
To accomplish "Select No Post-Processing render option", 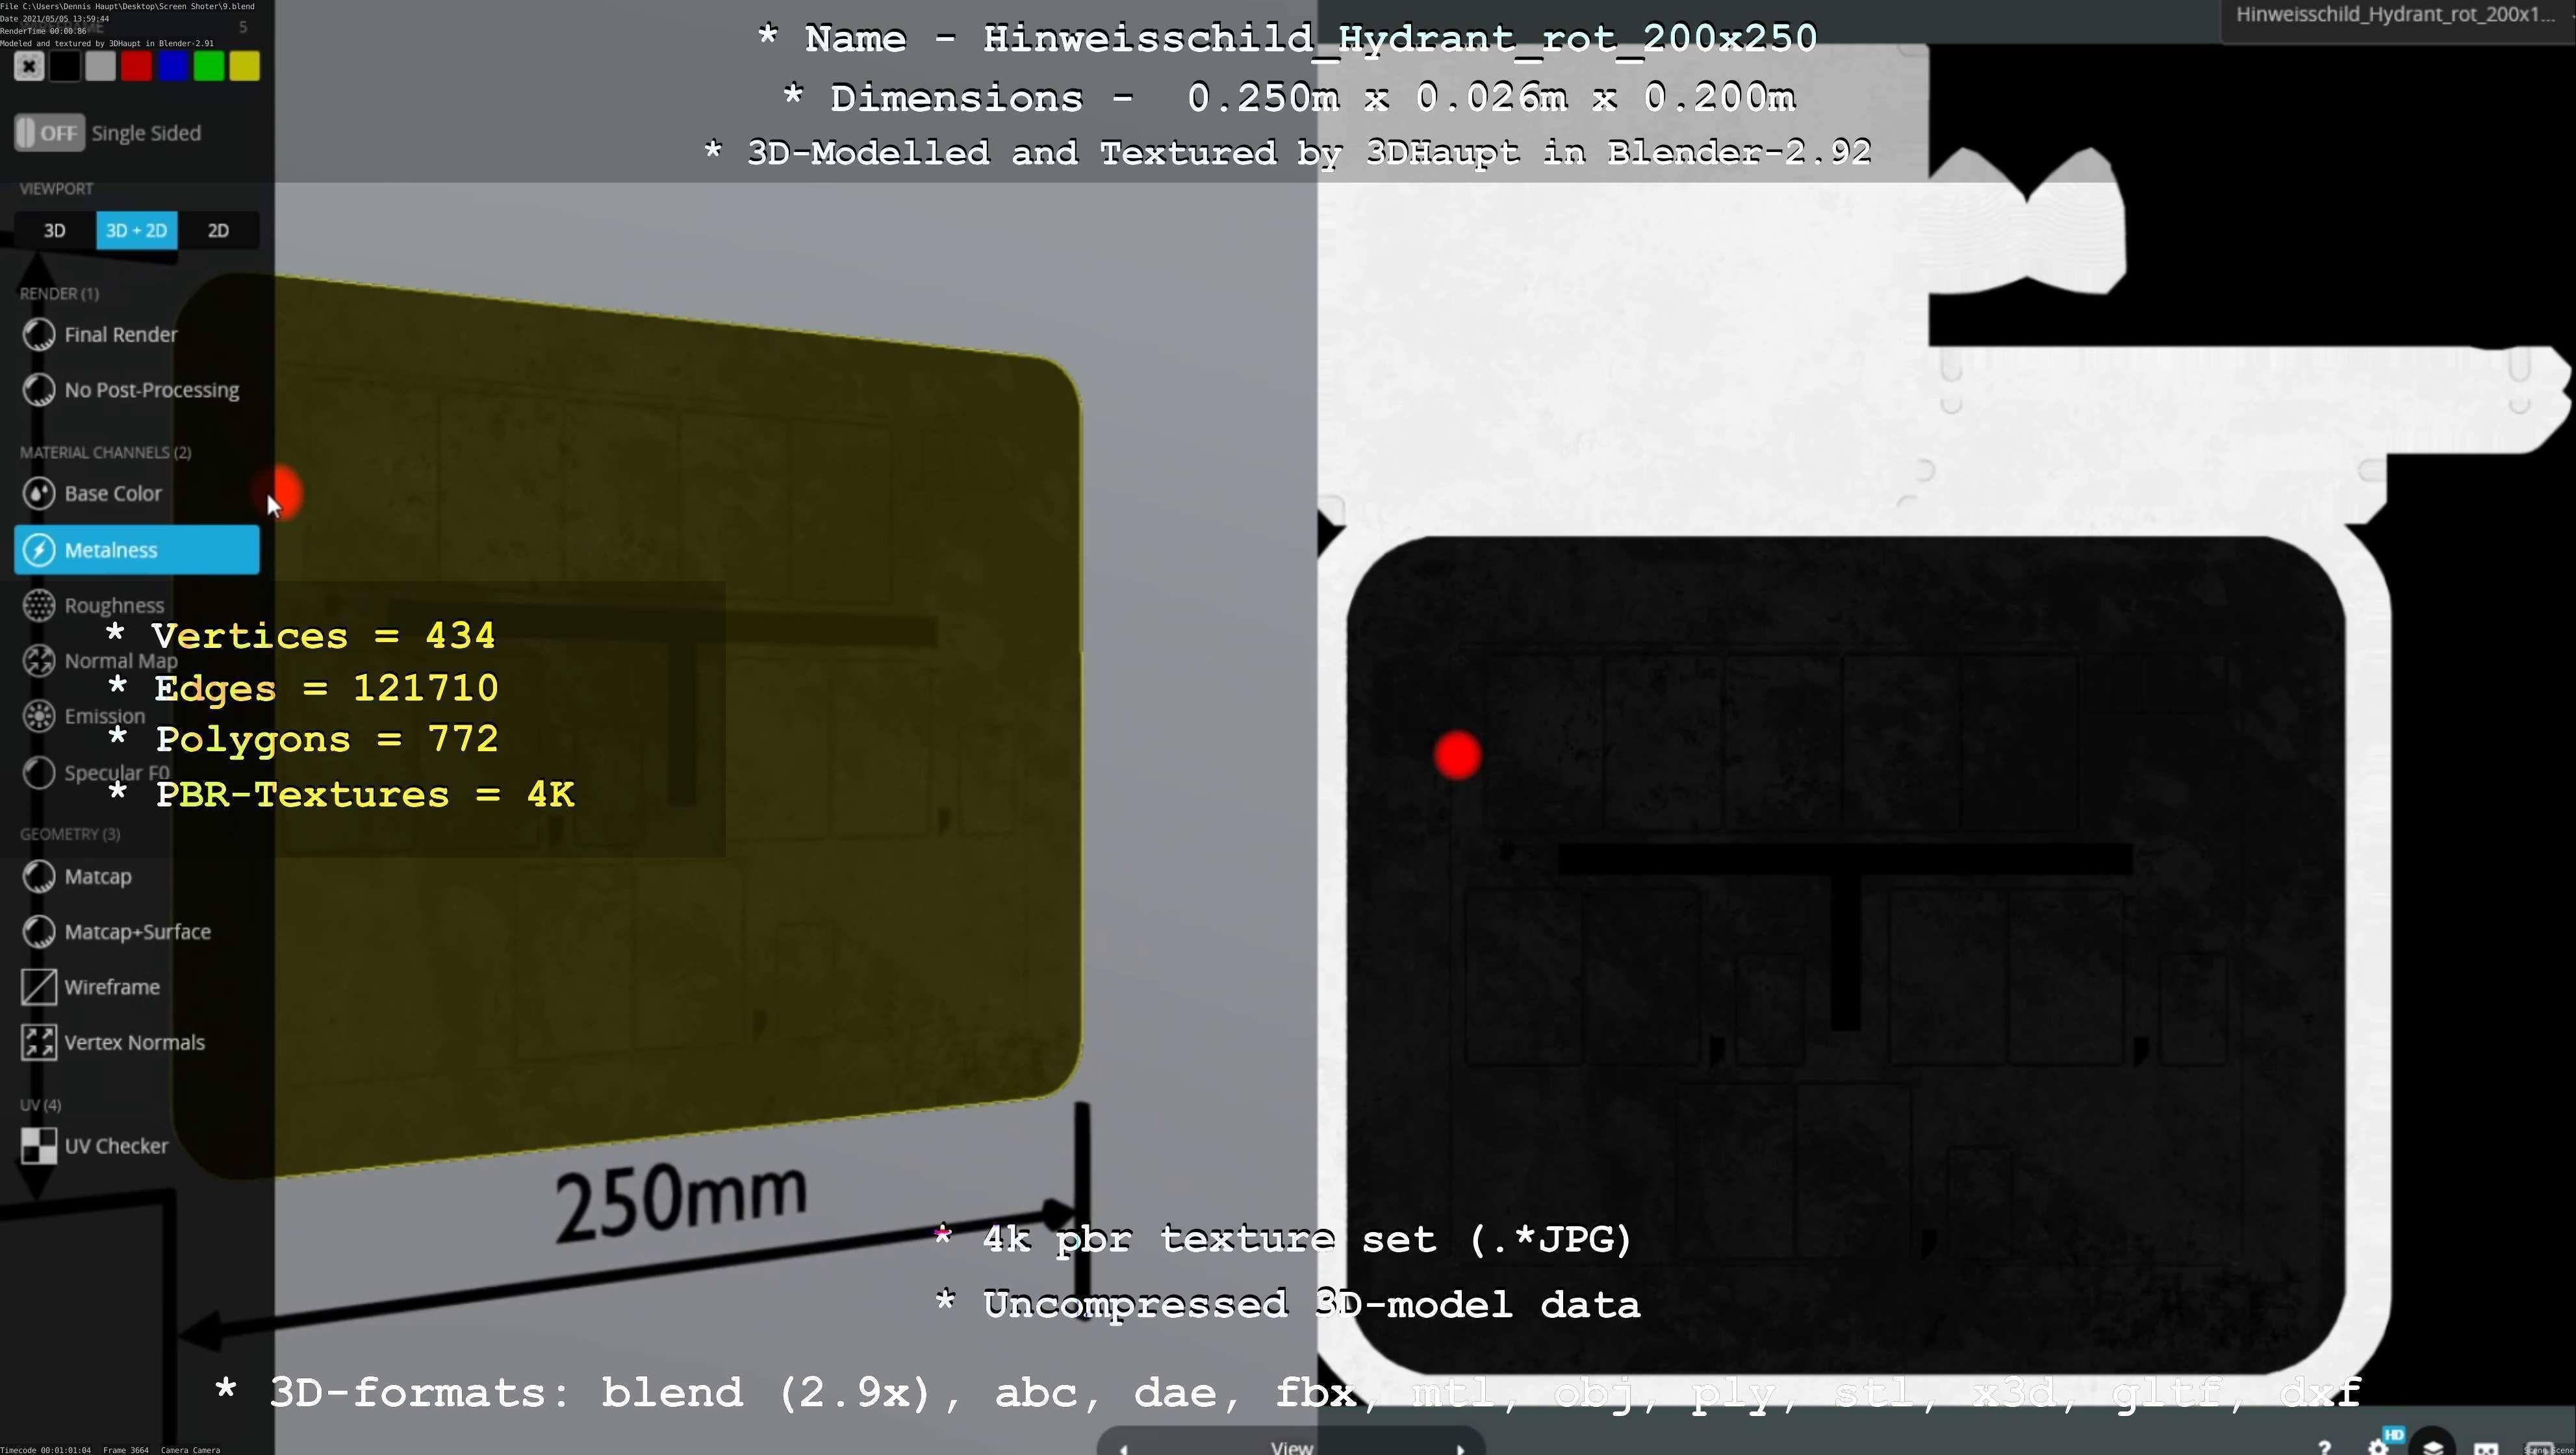I will pyautogui.click(x=151, y=390).
